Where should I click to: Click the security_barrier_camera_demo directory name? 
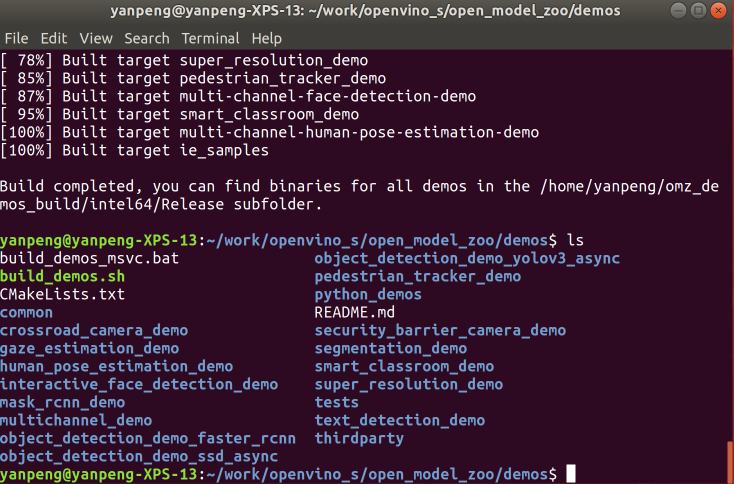point(440,330)
